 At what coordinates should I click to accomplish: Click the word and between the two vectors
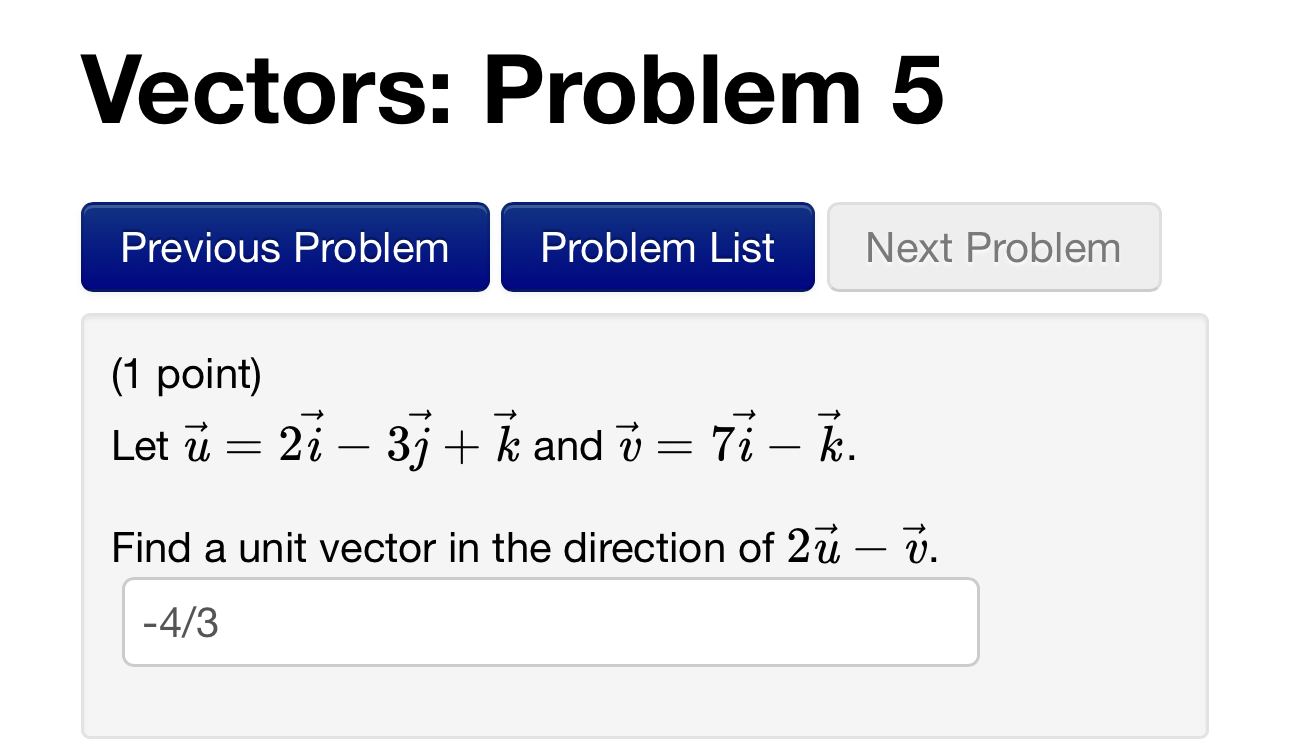coord(568,446)
